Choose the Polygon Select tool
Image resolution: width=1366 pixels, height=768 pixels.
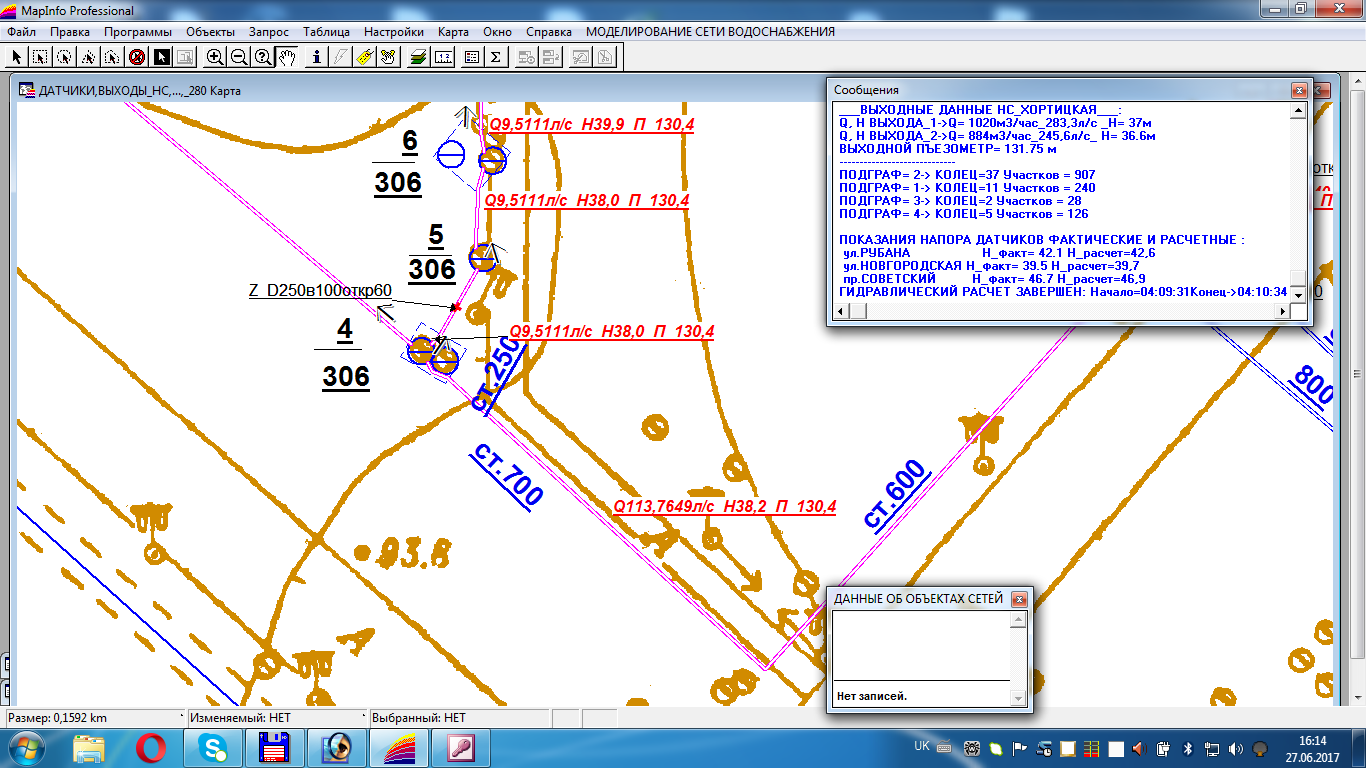pos(88,57)
